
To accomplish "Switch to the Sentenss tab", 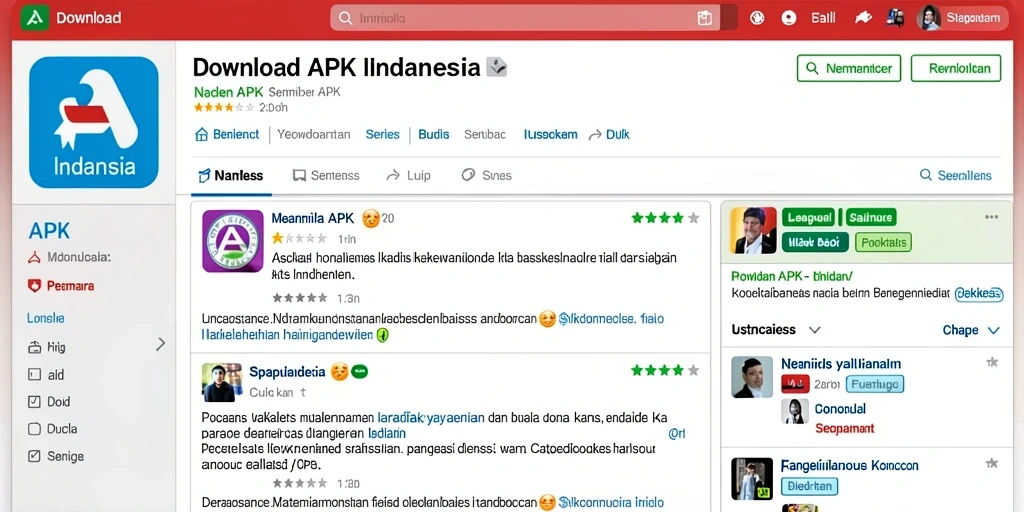I will [x=326, y=175].
